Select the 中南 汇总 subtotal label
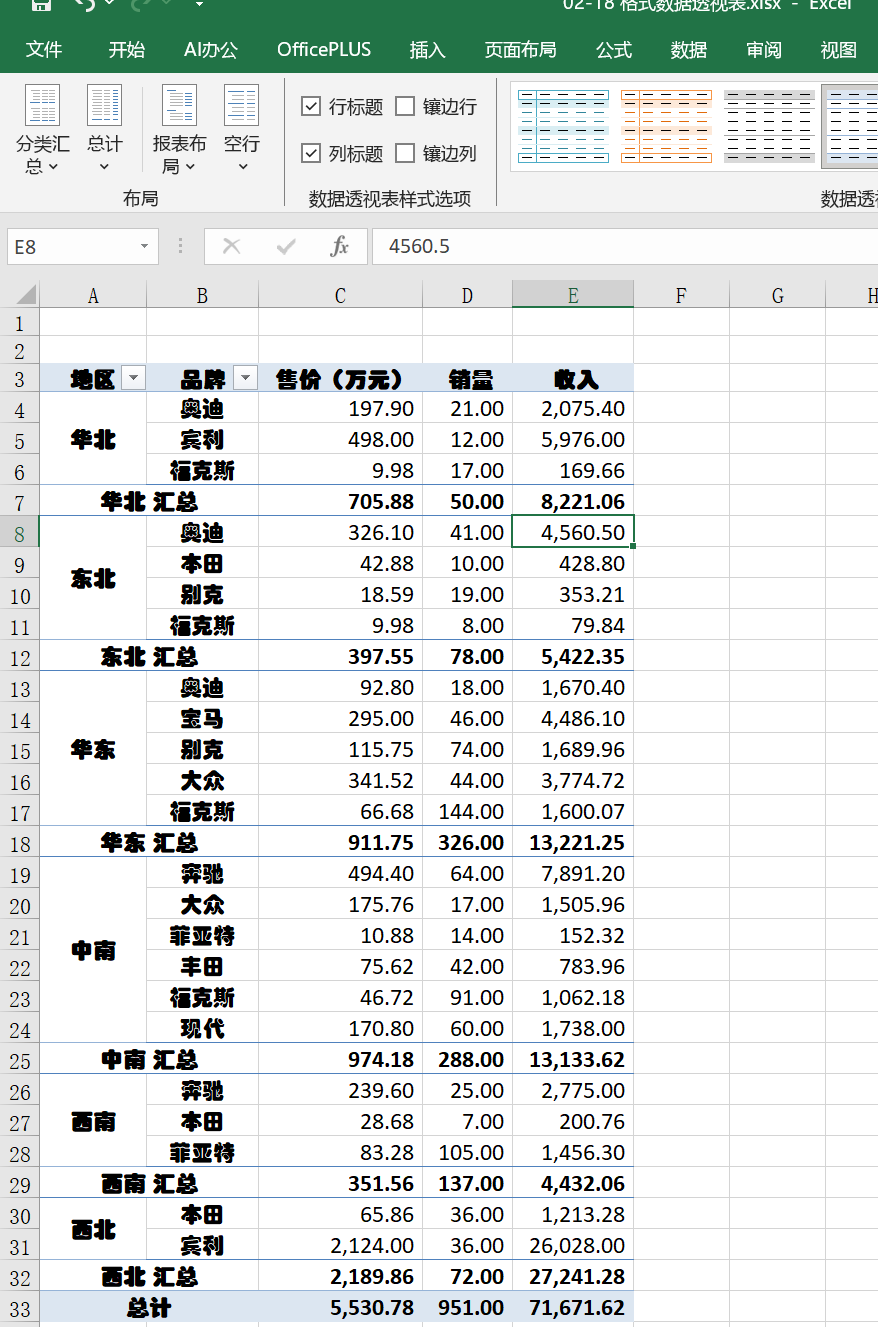The height and width of the screenshot is (1327, 878). [x=149, y=1059]
